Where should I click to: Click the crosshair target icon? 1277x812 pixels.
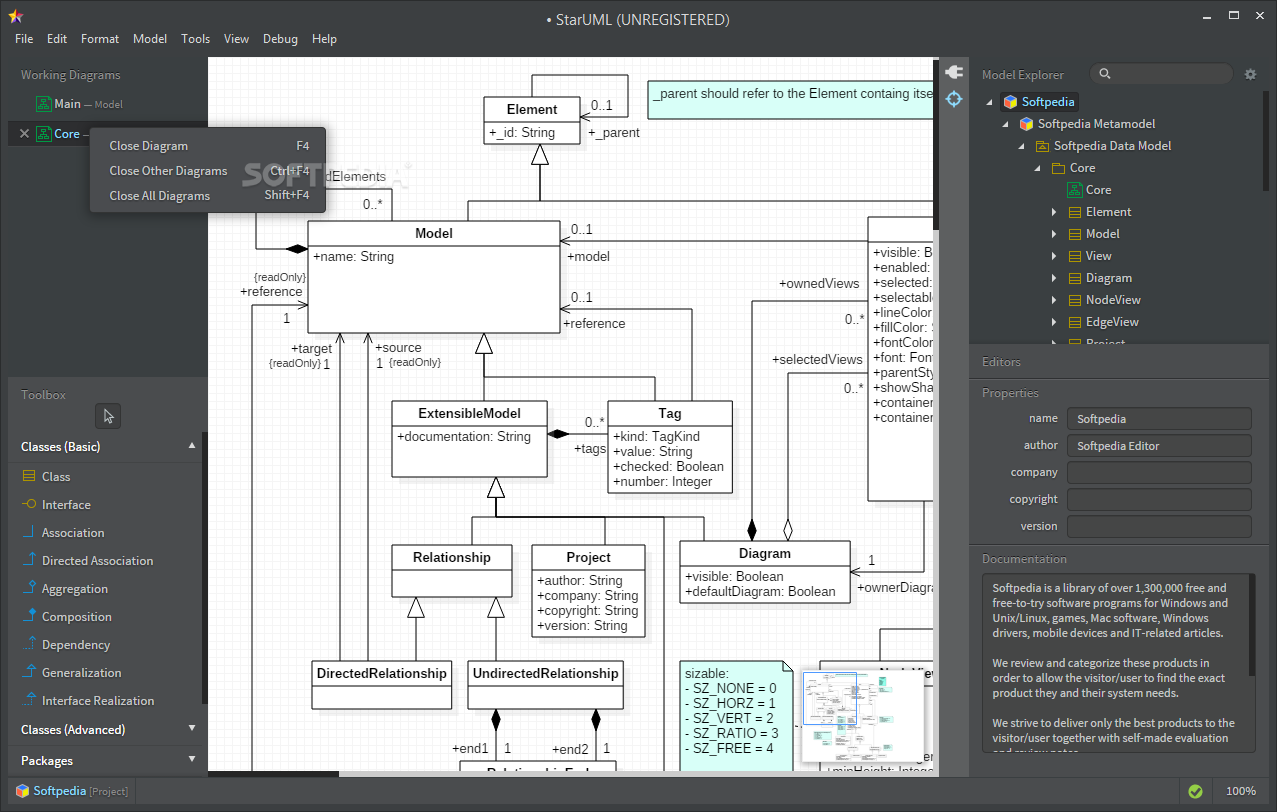click(953, 99)
